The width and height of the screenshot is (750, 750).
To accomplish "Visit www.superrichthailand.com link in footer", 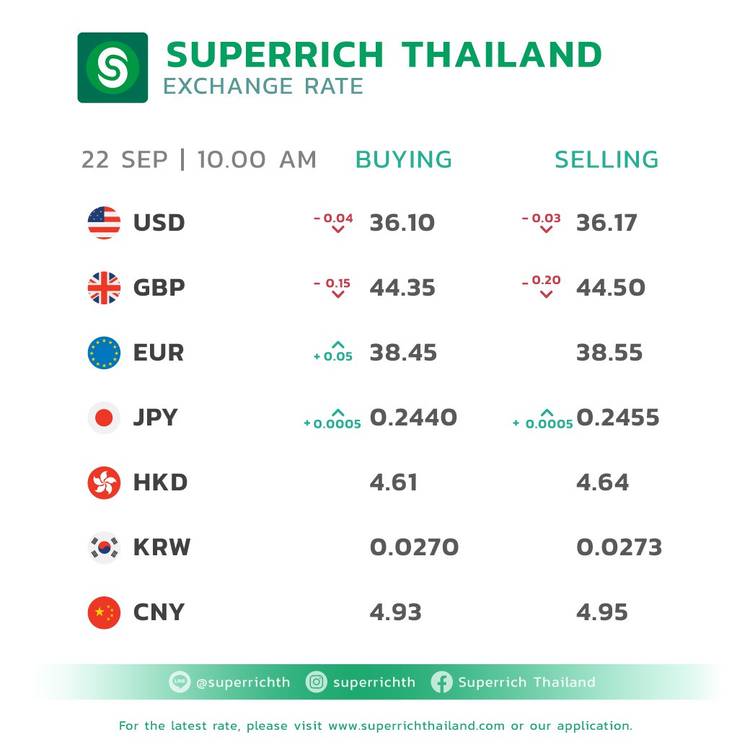I will click(417, 725).
